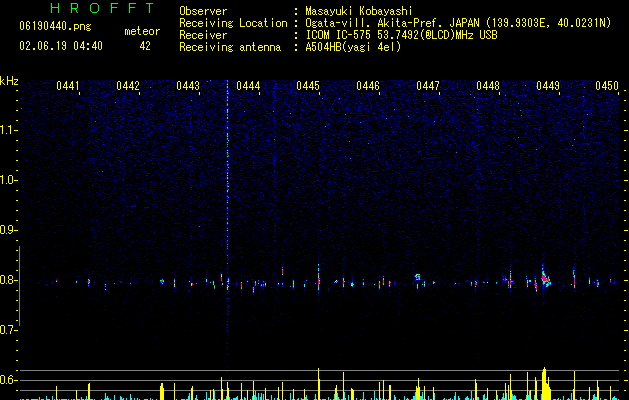The image size is (629, 400).
Task: Click the kHz axis unit label
Action: point(9,81)
